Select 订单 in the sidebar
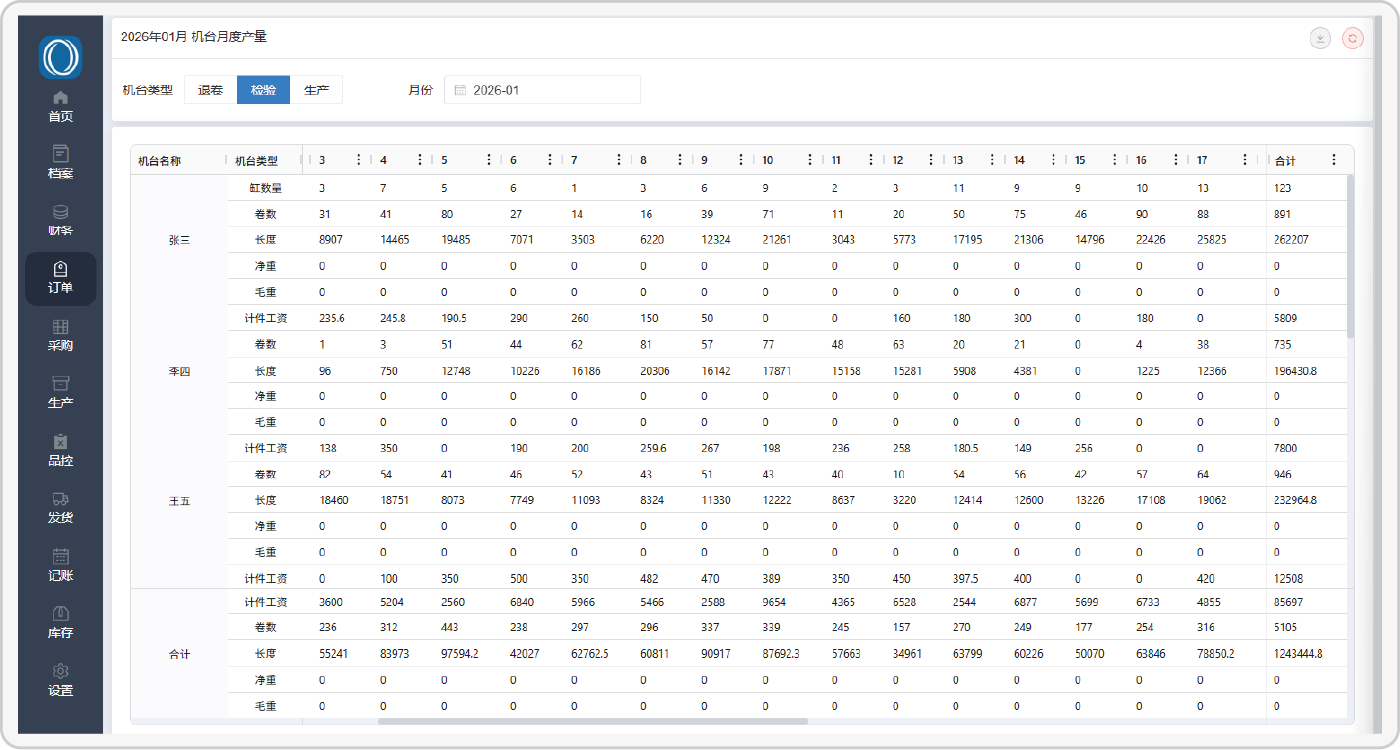 (60, 278)
